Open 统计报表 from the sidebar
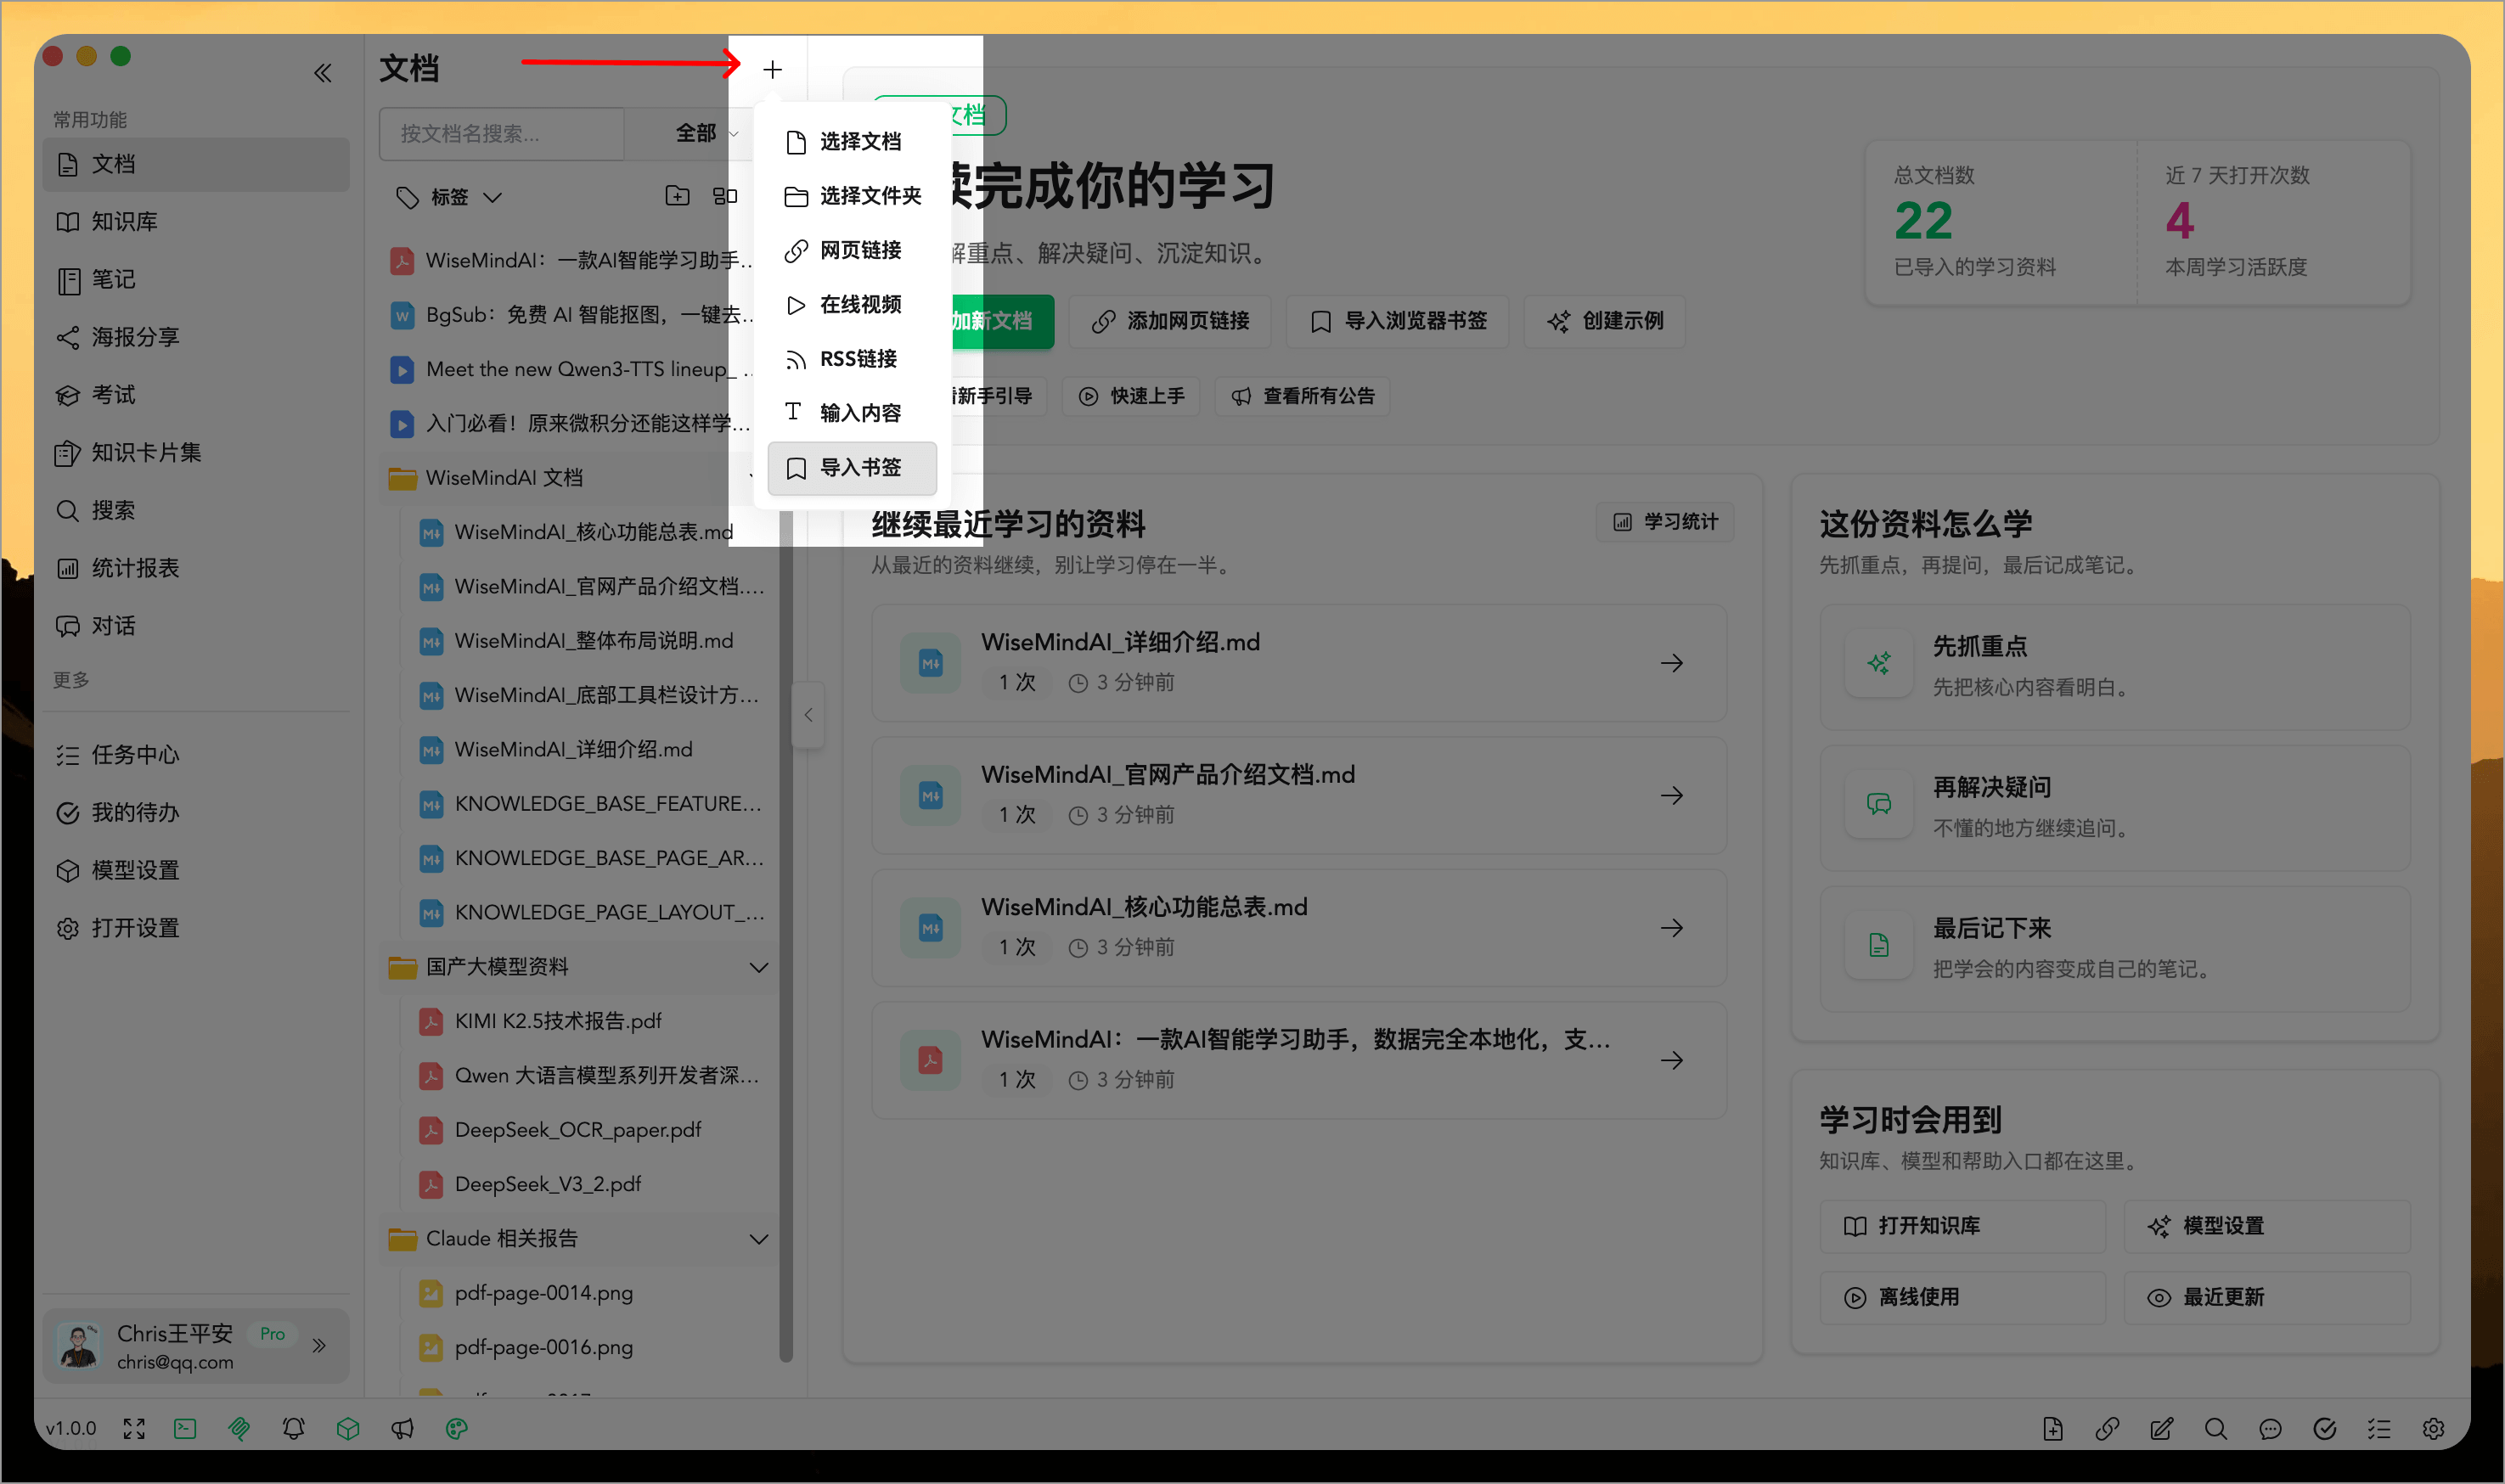This screenshot has width=2505, height=1484. point(134,567)
